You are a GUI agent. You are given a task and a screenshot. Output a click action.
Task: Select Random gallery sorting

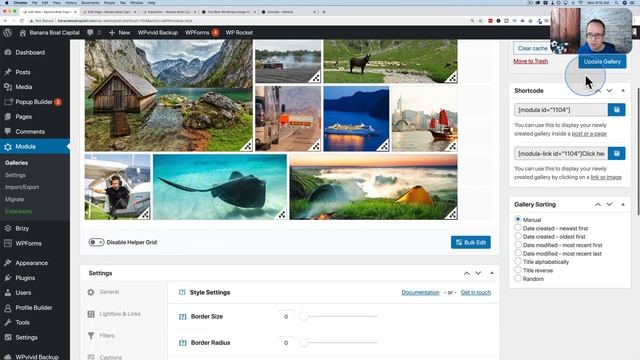[x=518, y=278]
